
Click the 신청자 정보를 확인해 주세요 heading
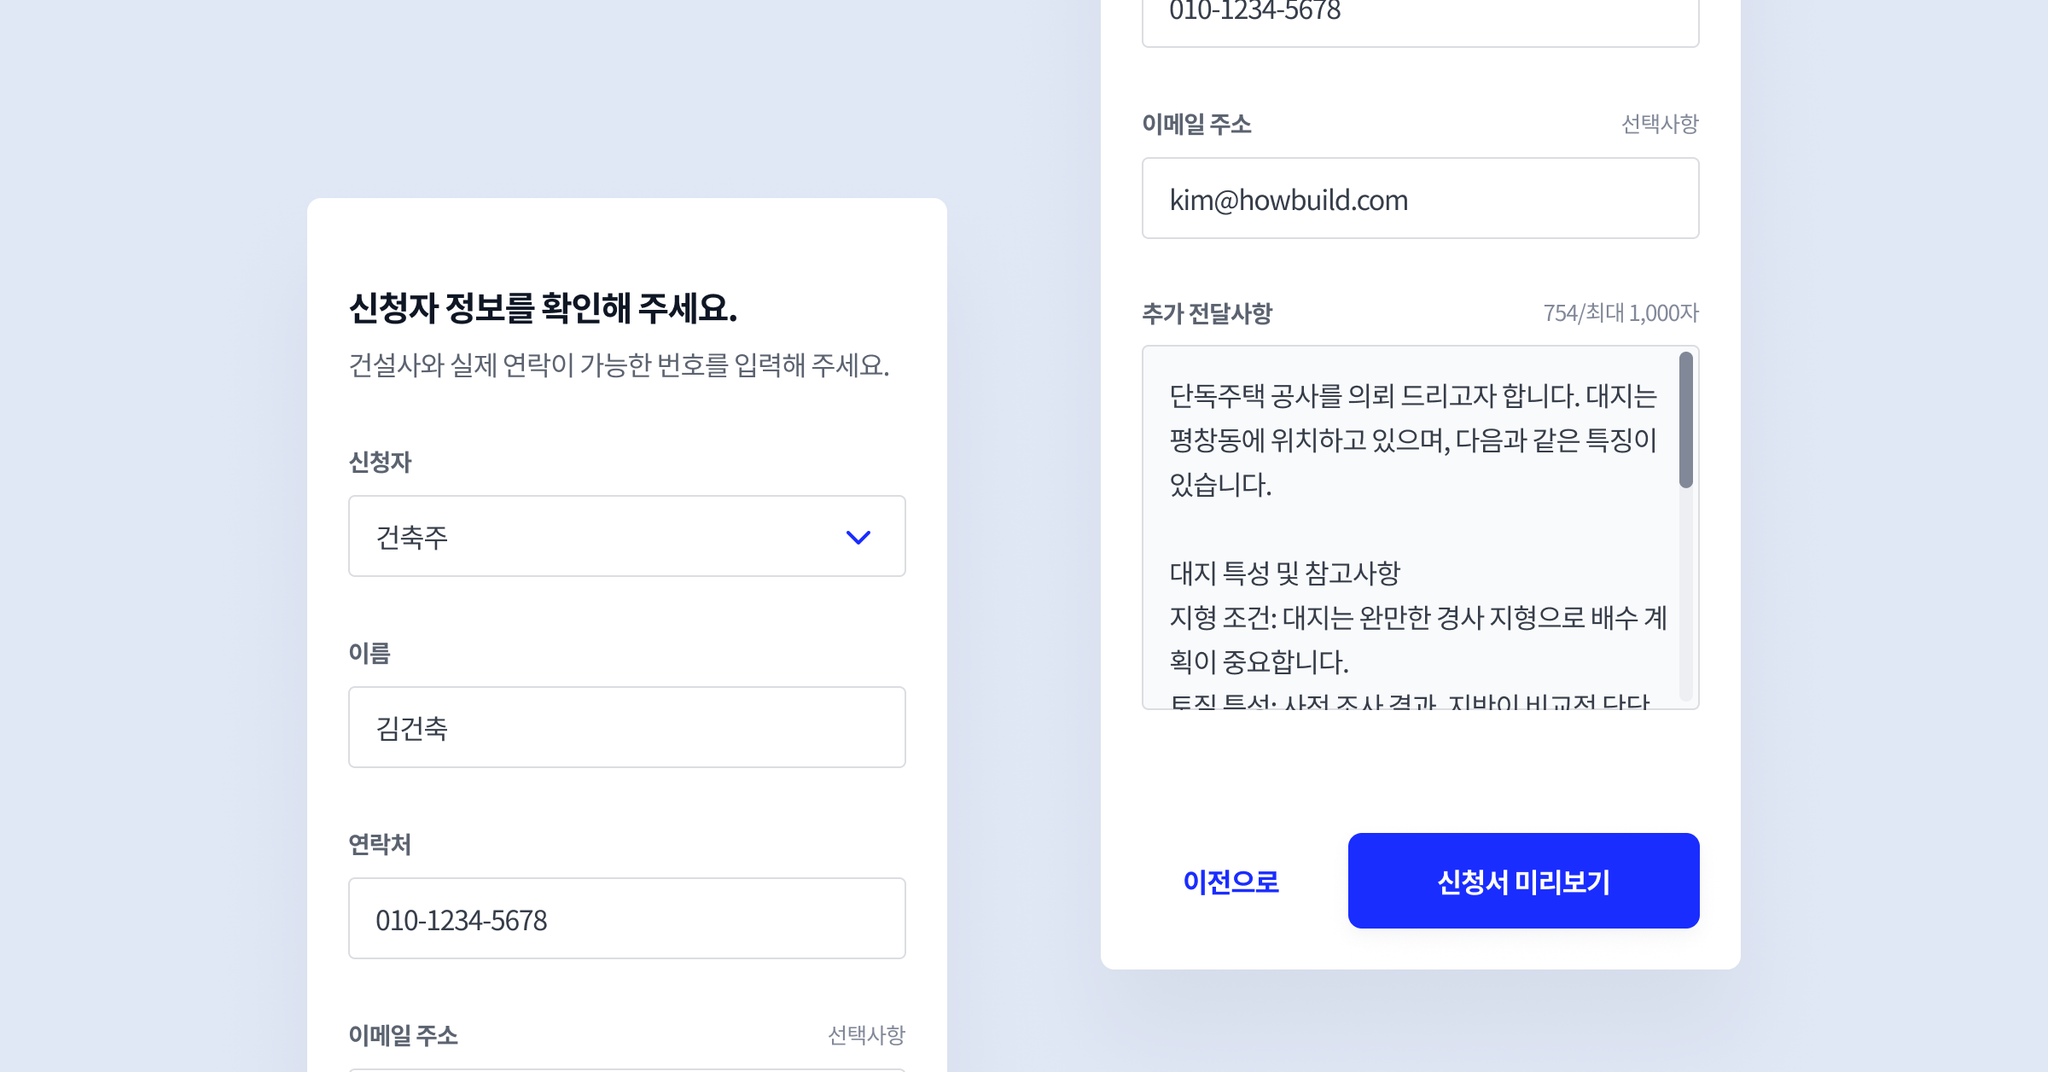(x=543, y=307)
